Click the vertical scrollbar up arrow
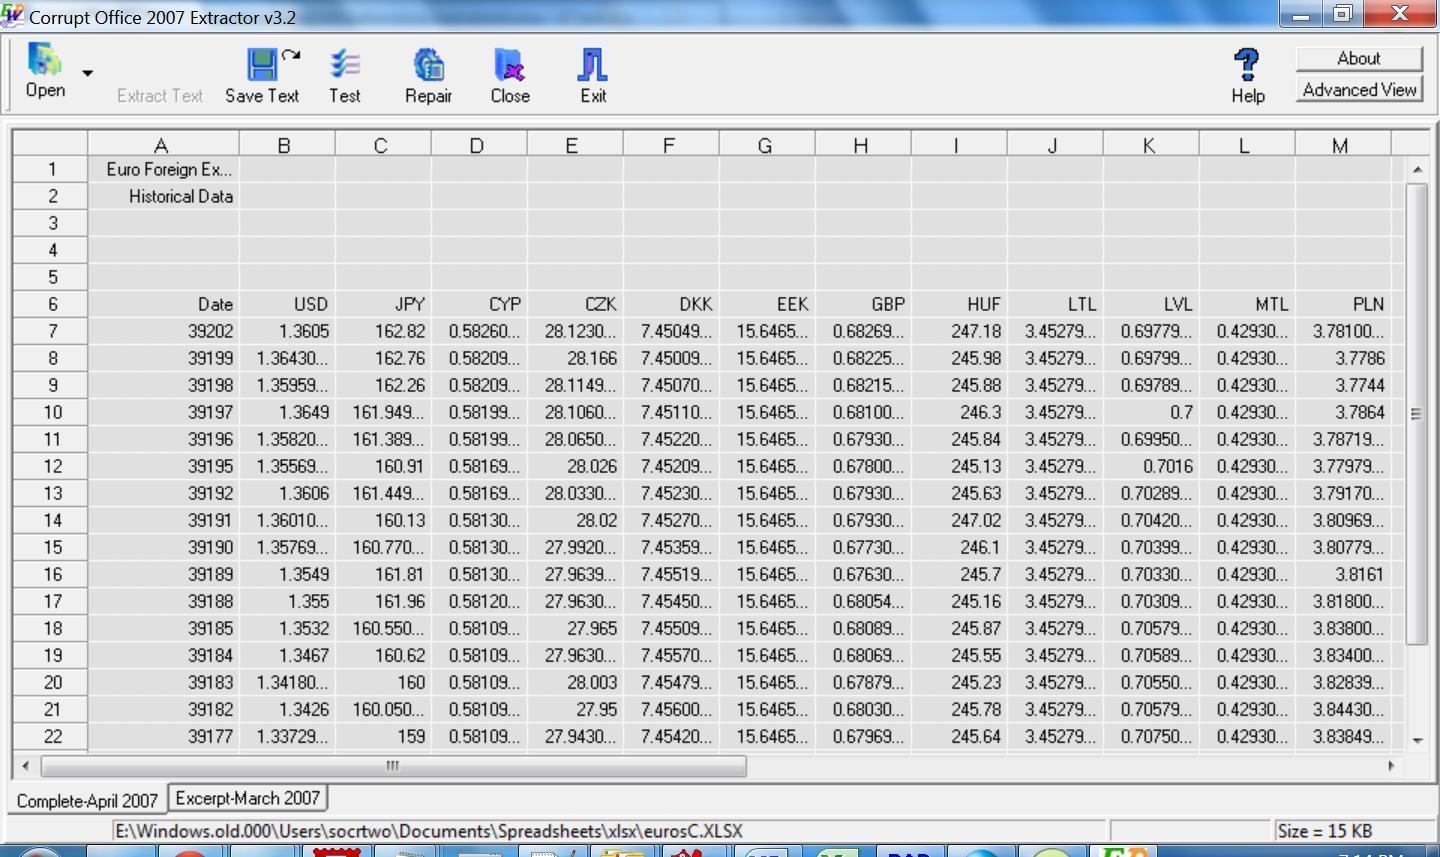The image size is (1440, 857). [x=1417, y=170]
